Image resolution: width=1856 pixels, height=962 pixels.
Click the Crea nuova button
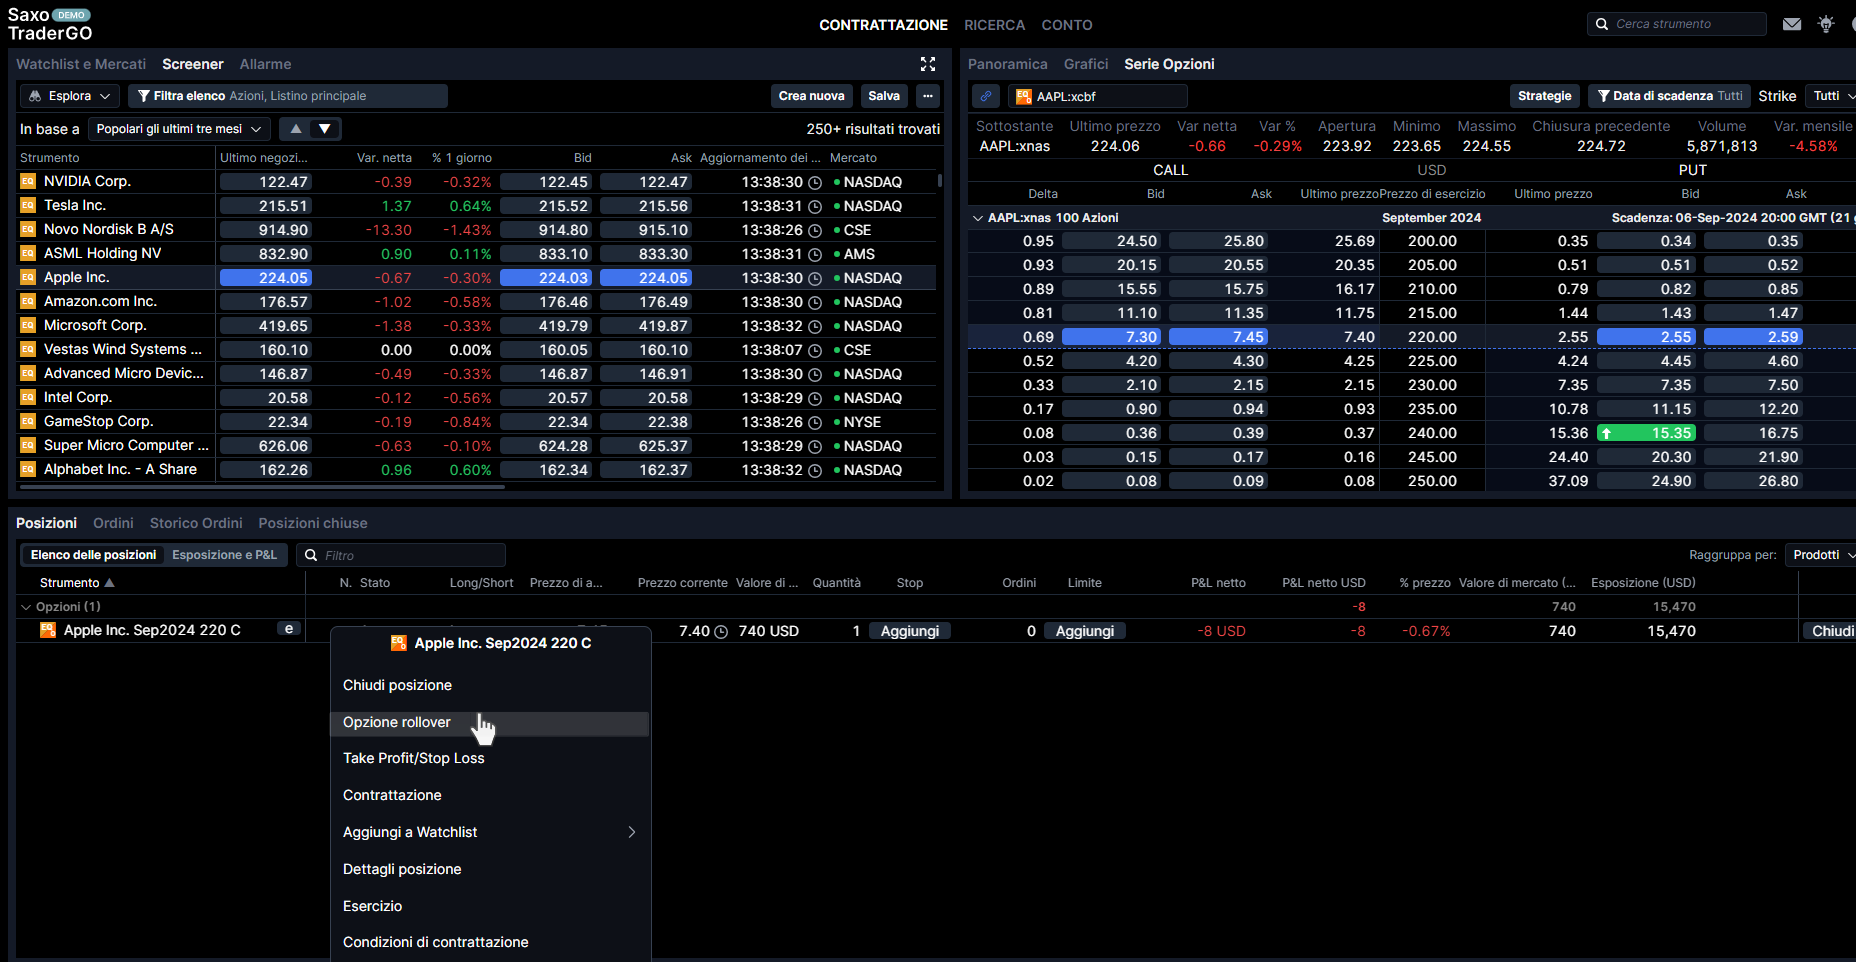811,96
